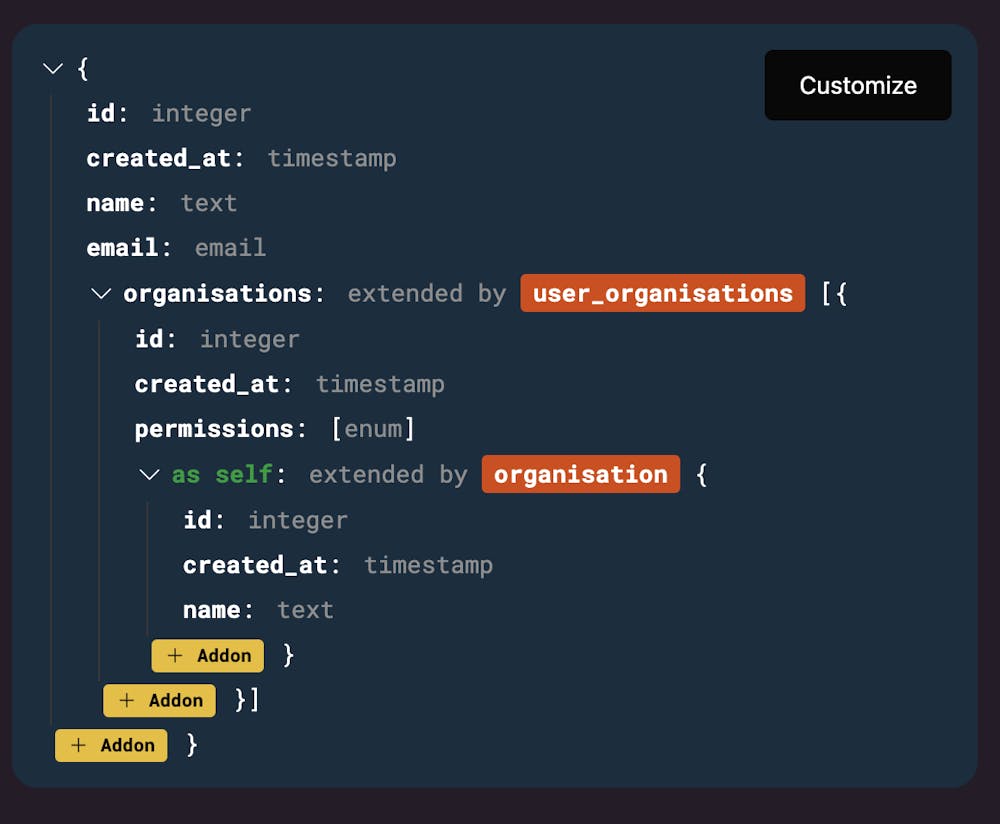Viewport: 1000px width, 824px height.
Task: Click the email type value
Action: tap(230, 248)
